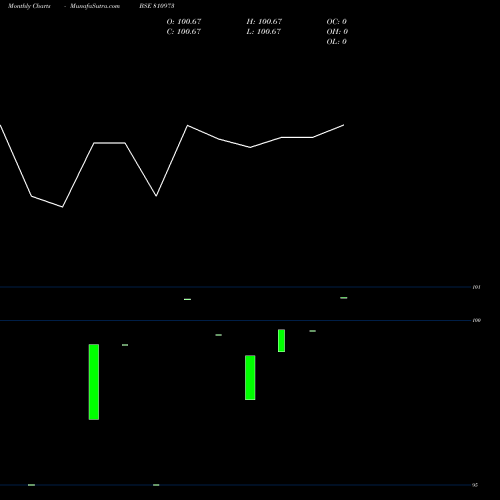Click the tallest green candlestick bar
The width and height of the screenshot is (500, 500).
point(94,382)
